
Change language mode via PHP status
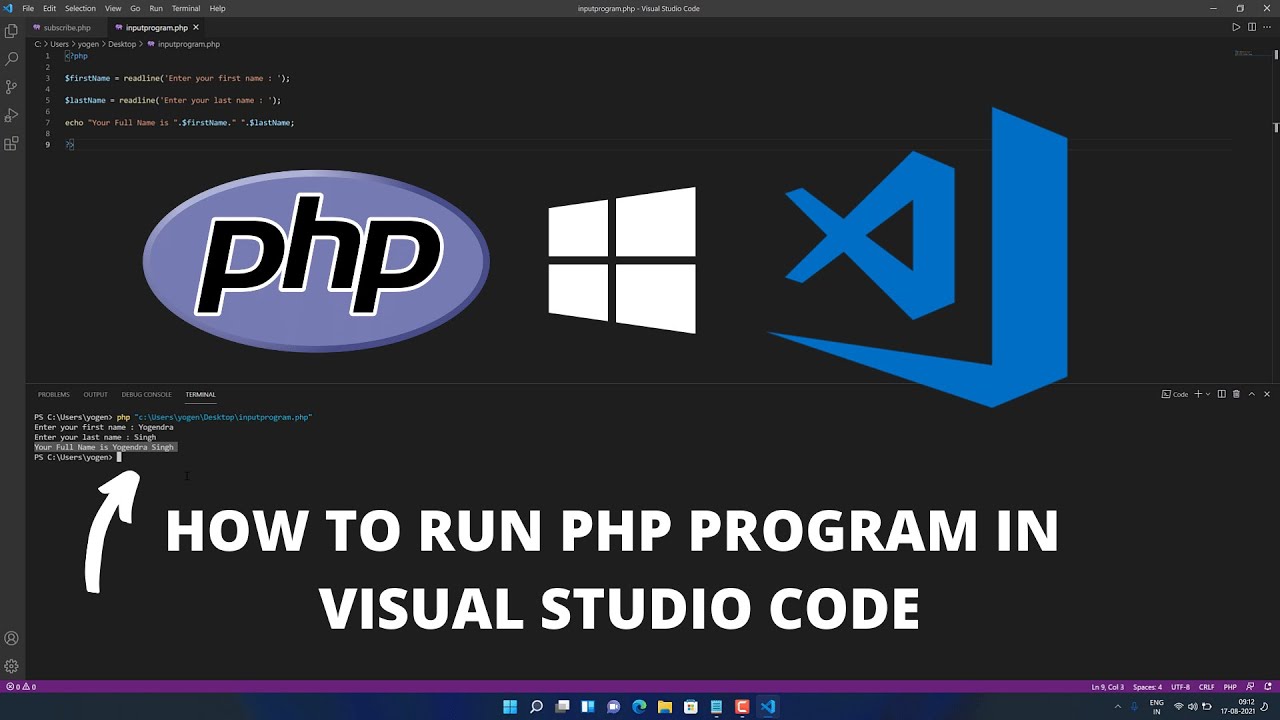[x=1231, y=687]
